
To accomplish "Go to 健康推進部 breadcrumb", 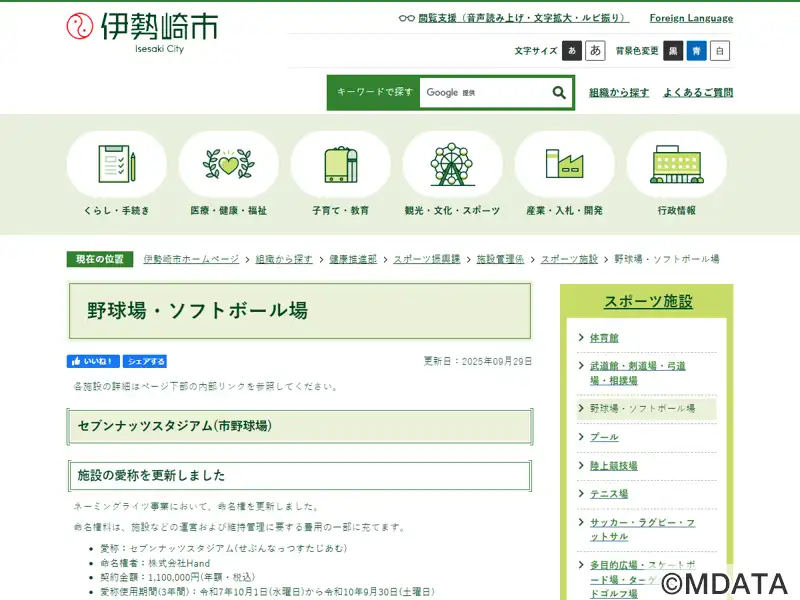I will tap(353, 259).
